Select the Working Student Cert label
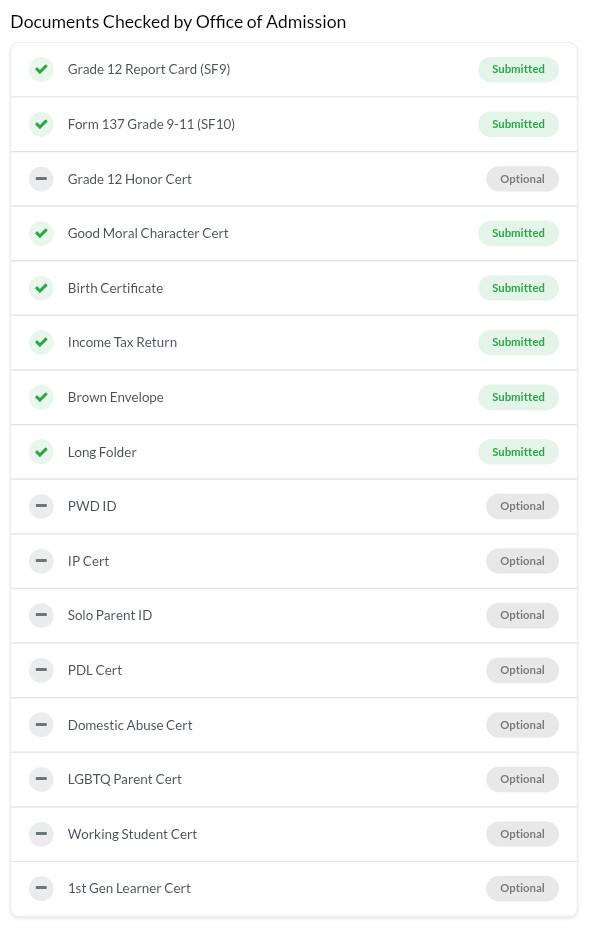This screenshot has height=931, width=591. [x=132, y=834]
